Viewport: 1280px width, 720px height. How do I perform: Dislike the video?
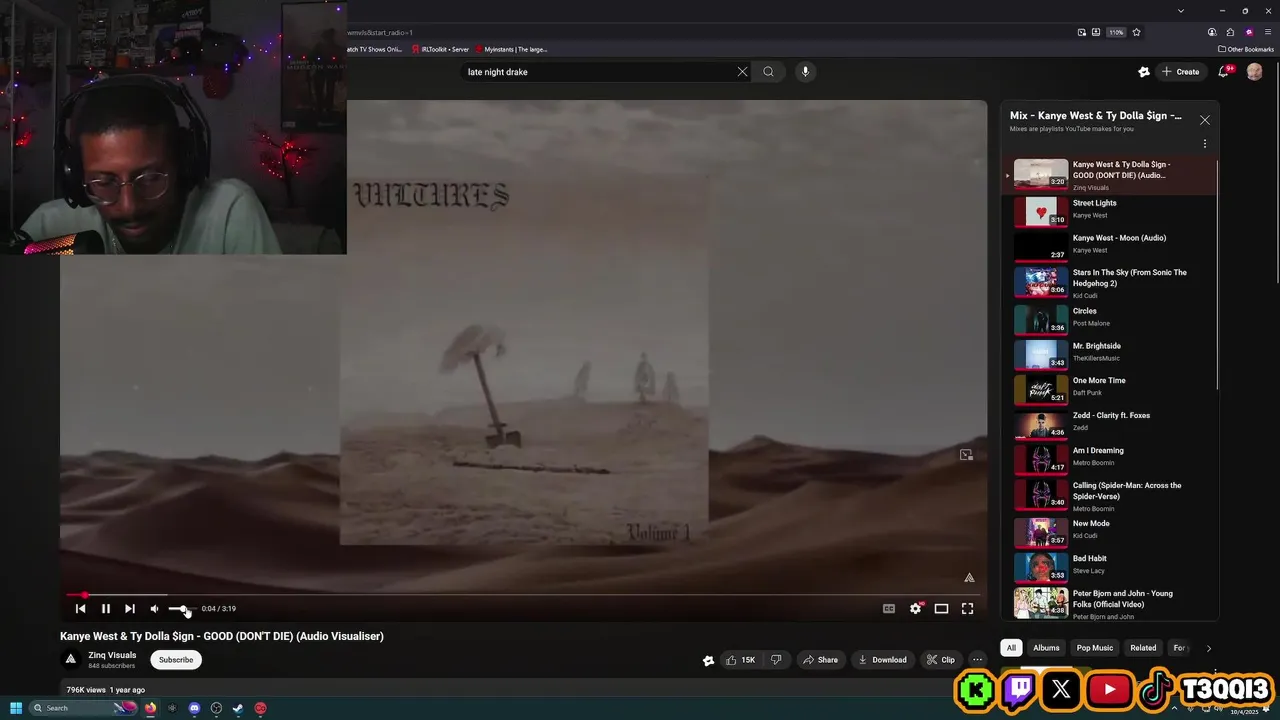[x=776, y=660]
